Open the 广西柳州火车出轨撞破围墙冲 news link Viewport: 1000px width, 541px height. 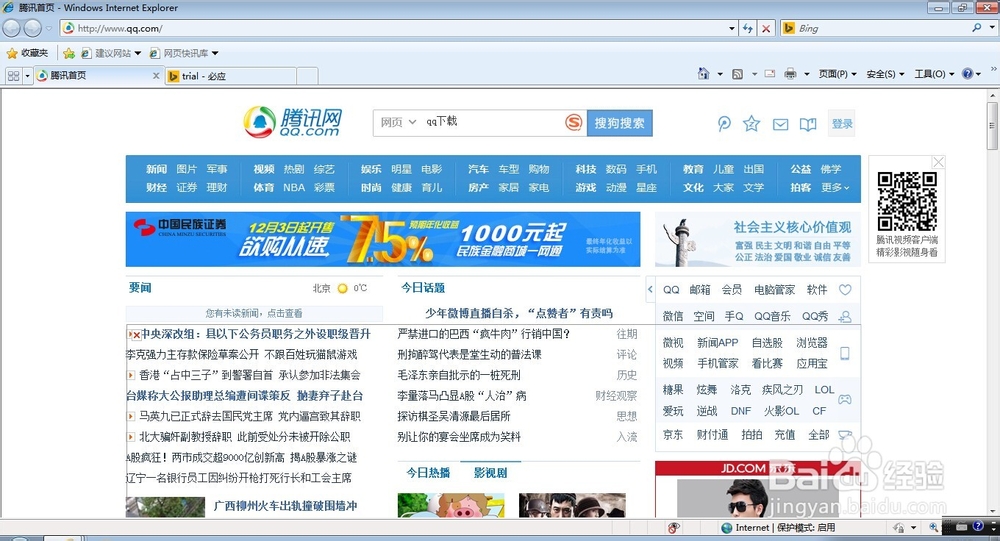point(285,506)
